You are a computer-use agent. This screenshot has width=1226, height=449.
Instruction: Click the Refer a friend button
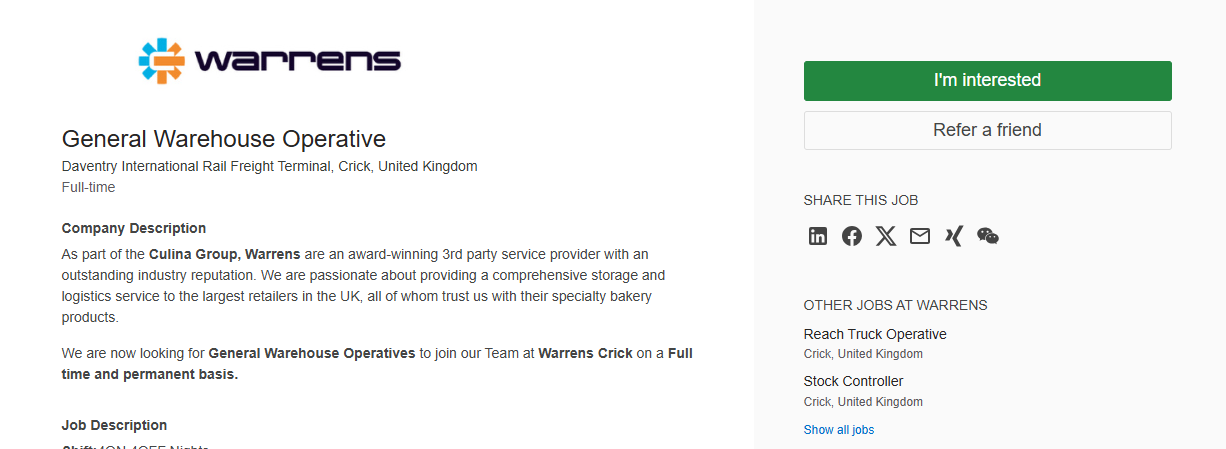click(988, 130)
